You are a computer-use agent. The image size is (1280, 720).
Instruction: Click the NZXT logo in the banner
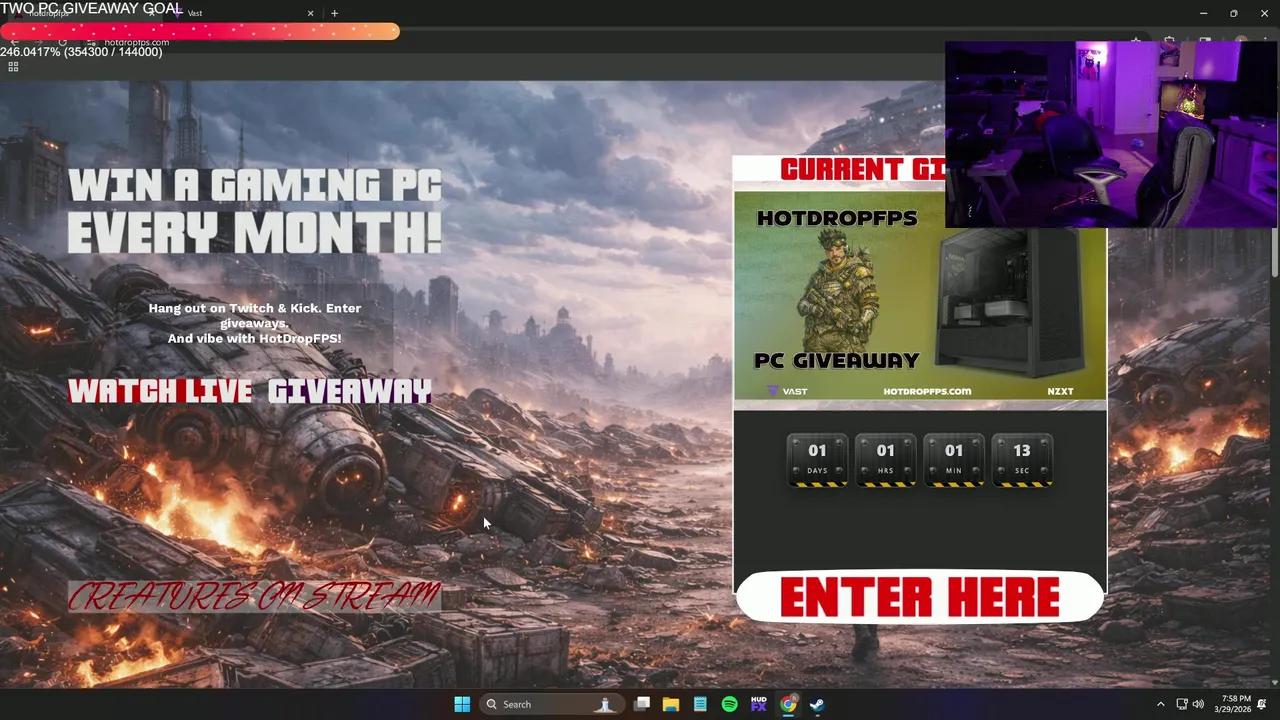coord(1060,391)
